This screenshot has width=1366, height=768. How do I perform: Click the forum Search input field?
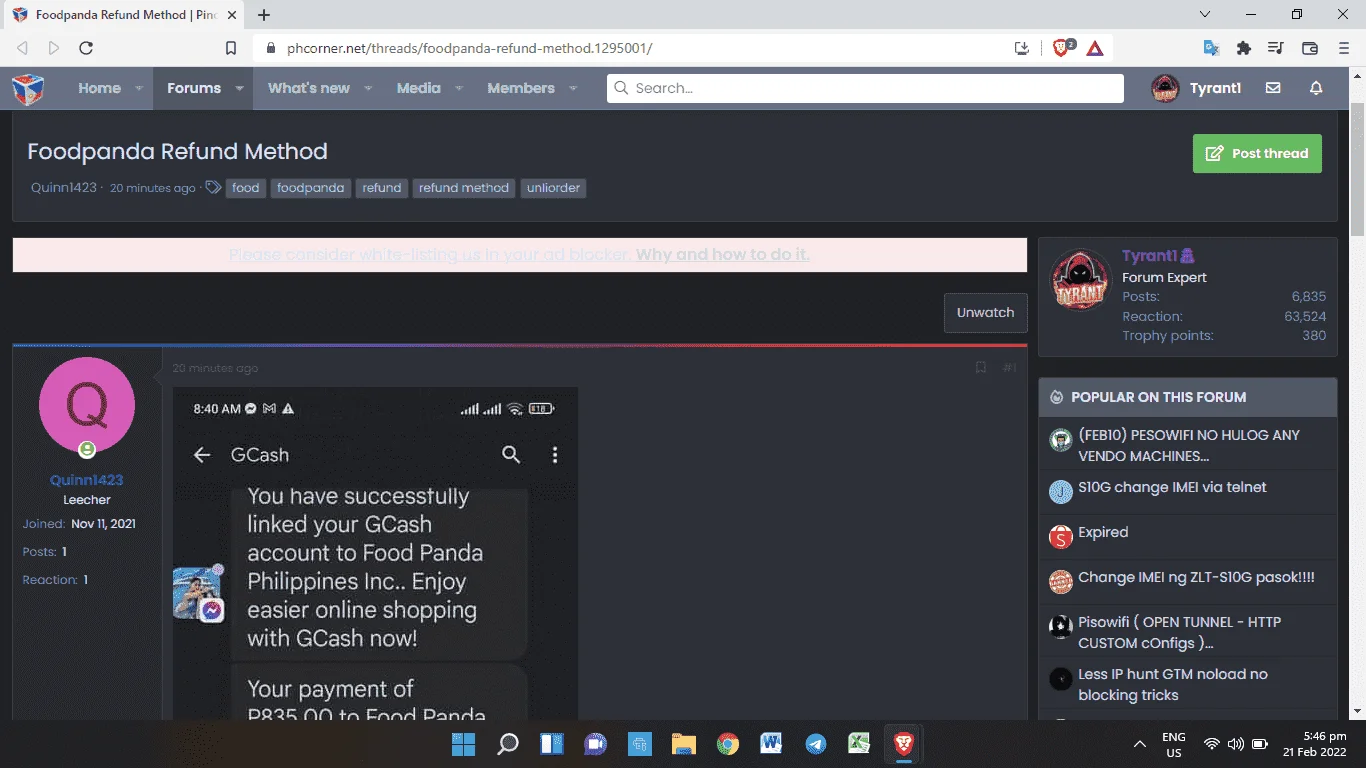pyautogui.click(x=865, y=88)
